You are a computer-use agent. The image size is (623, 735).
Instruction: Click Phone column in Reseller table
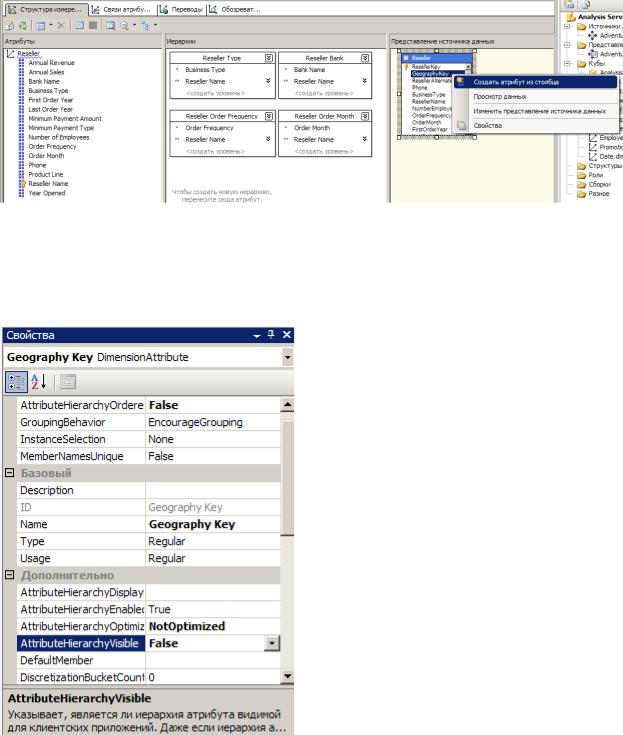click(420, 88)
